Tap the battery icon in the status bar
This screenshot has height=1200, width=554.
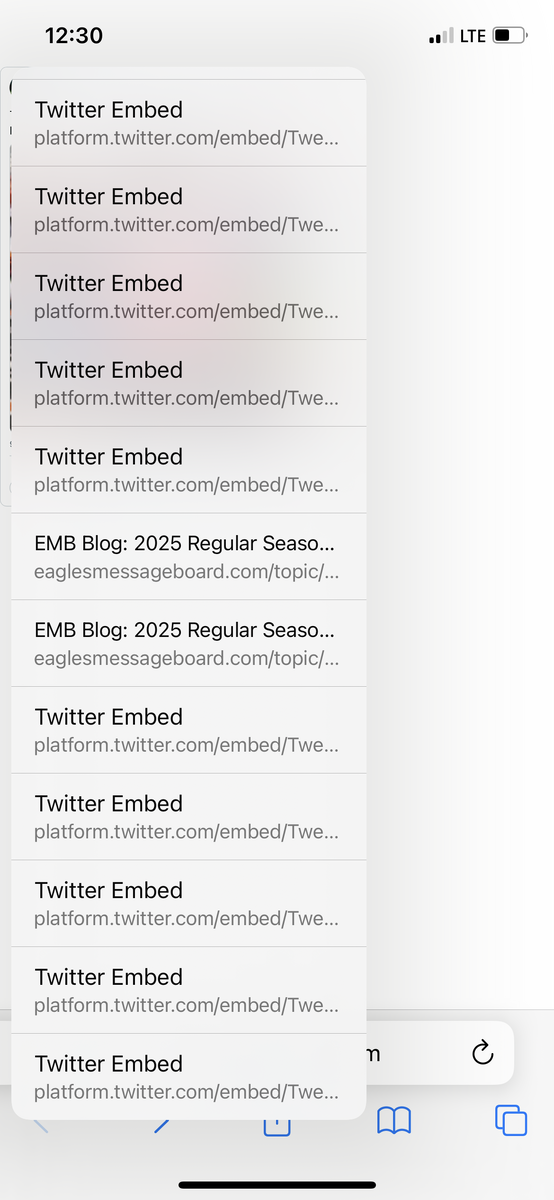510,36
